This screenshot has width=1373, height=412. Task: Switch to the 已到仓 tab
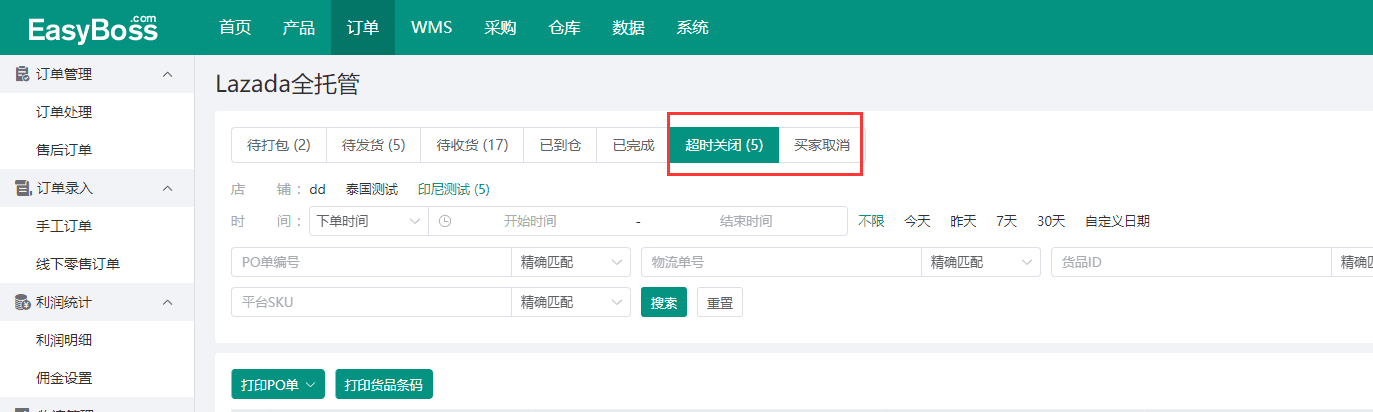(560, 145)
